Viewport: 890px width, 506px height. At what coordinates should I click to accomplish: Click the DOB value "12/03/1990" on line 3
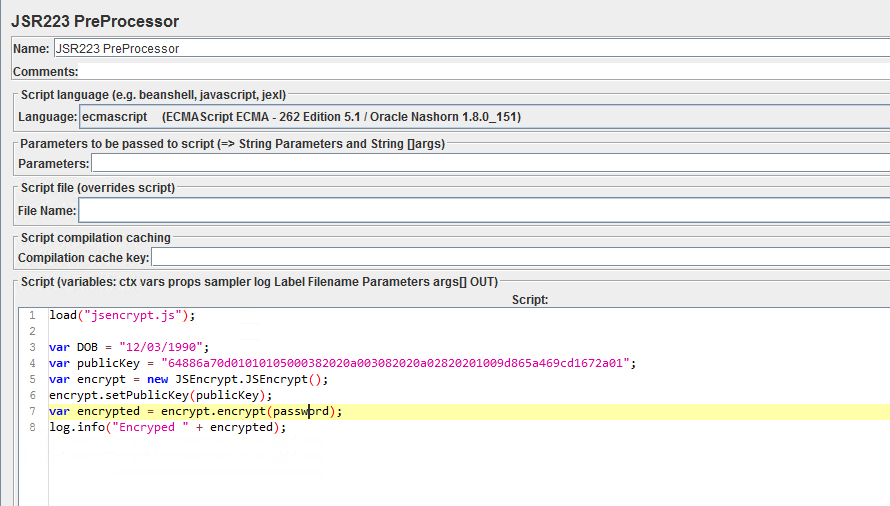(161, 347)
